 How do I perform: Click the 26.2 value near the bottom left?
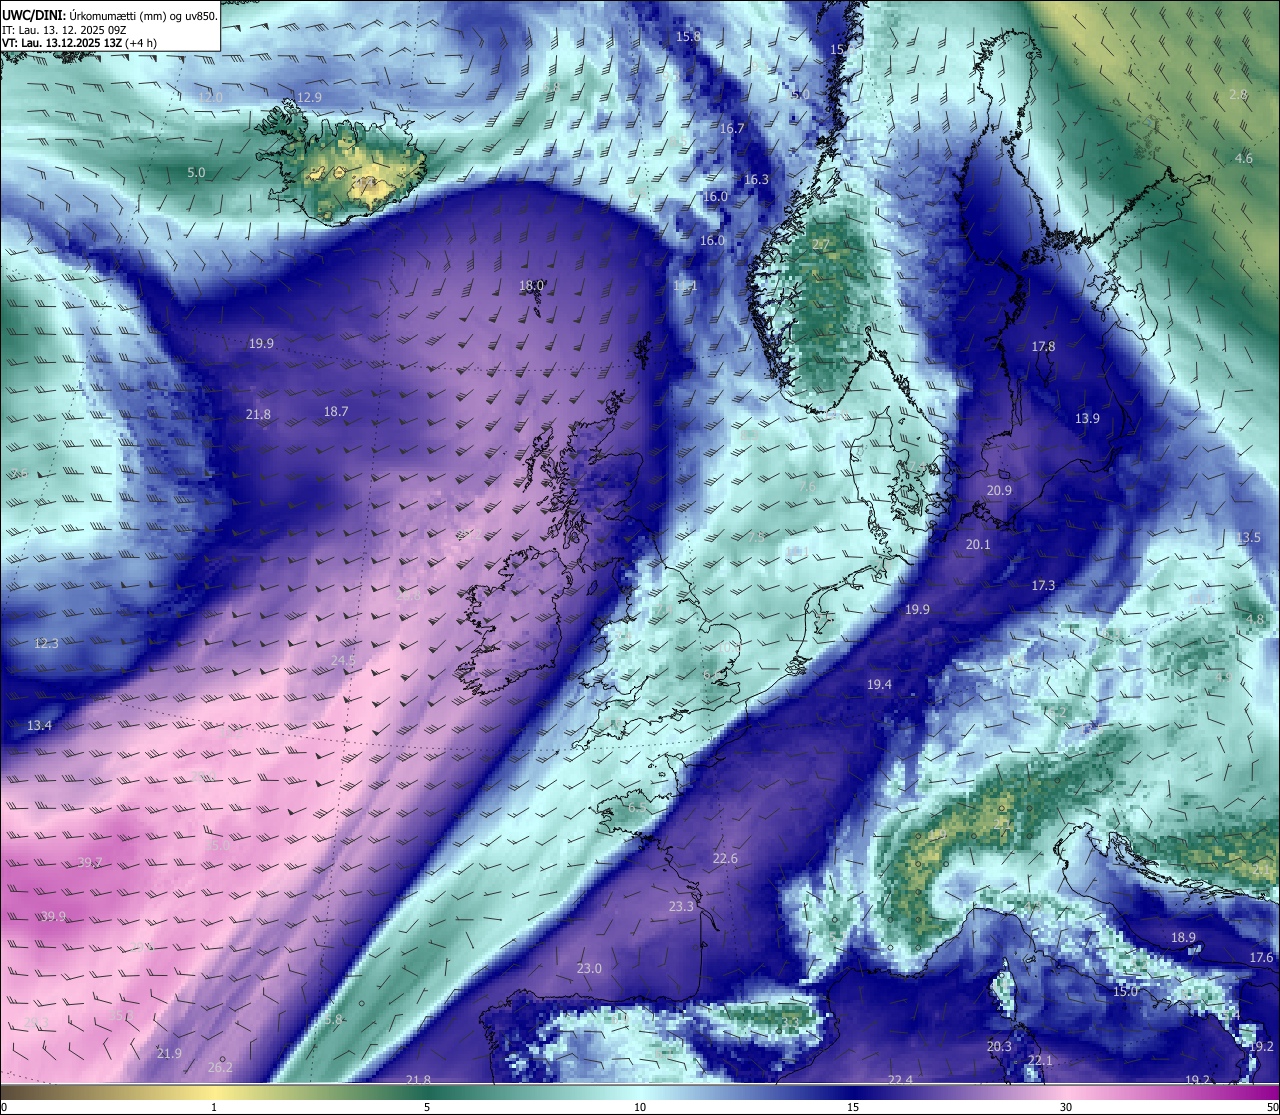220,1067
